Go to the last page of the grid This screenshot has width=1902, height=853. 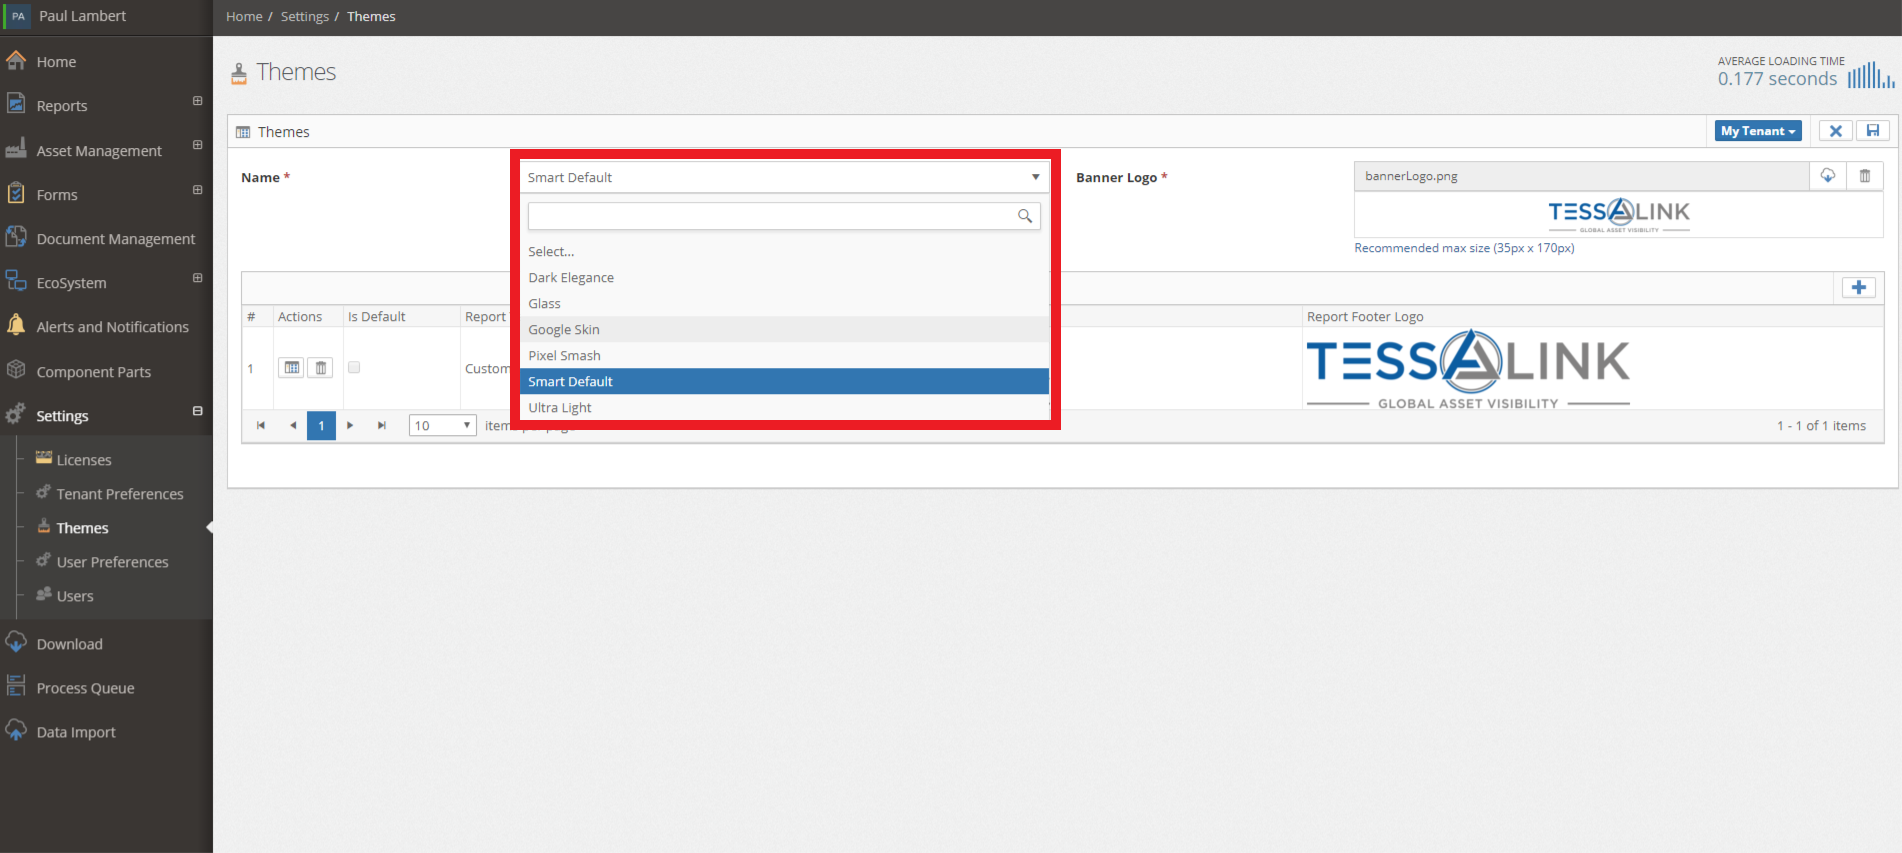coord(381,425)
